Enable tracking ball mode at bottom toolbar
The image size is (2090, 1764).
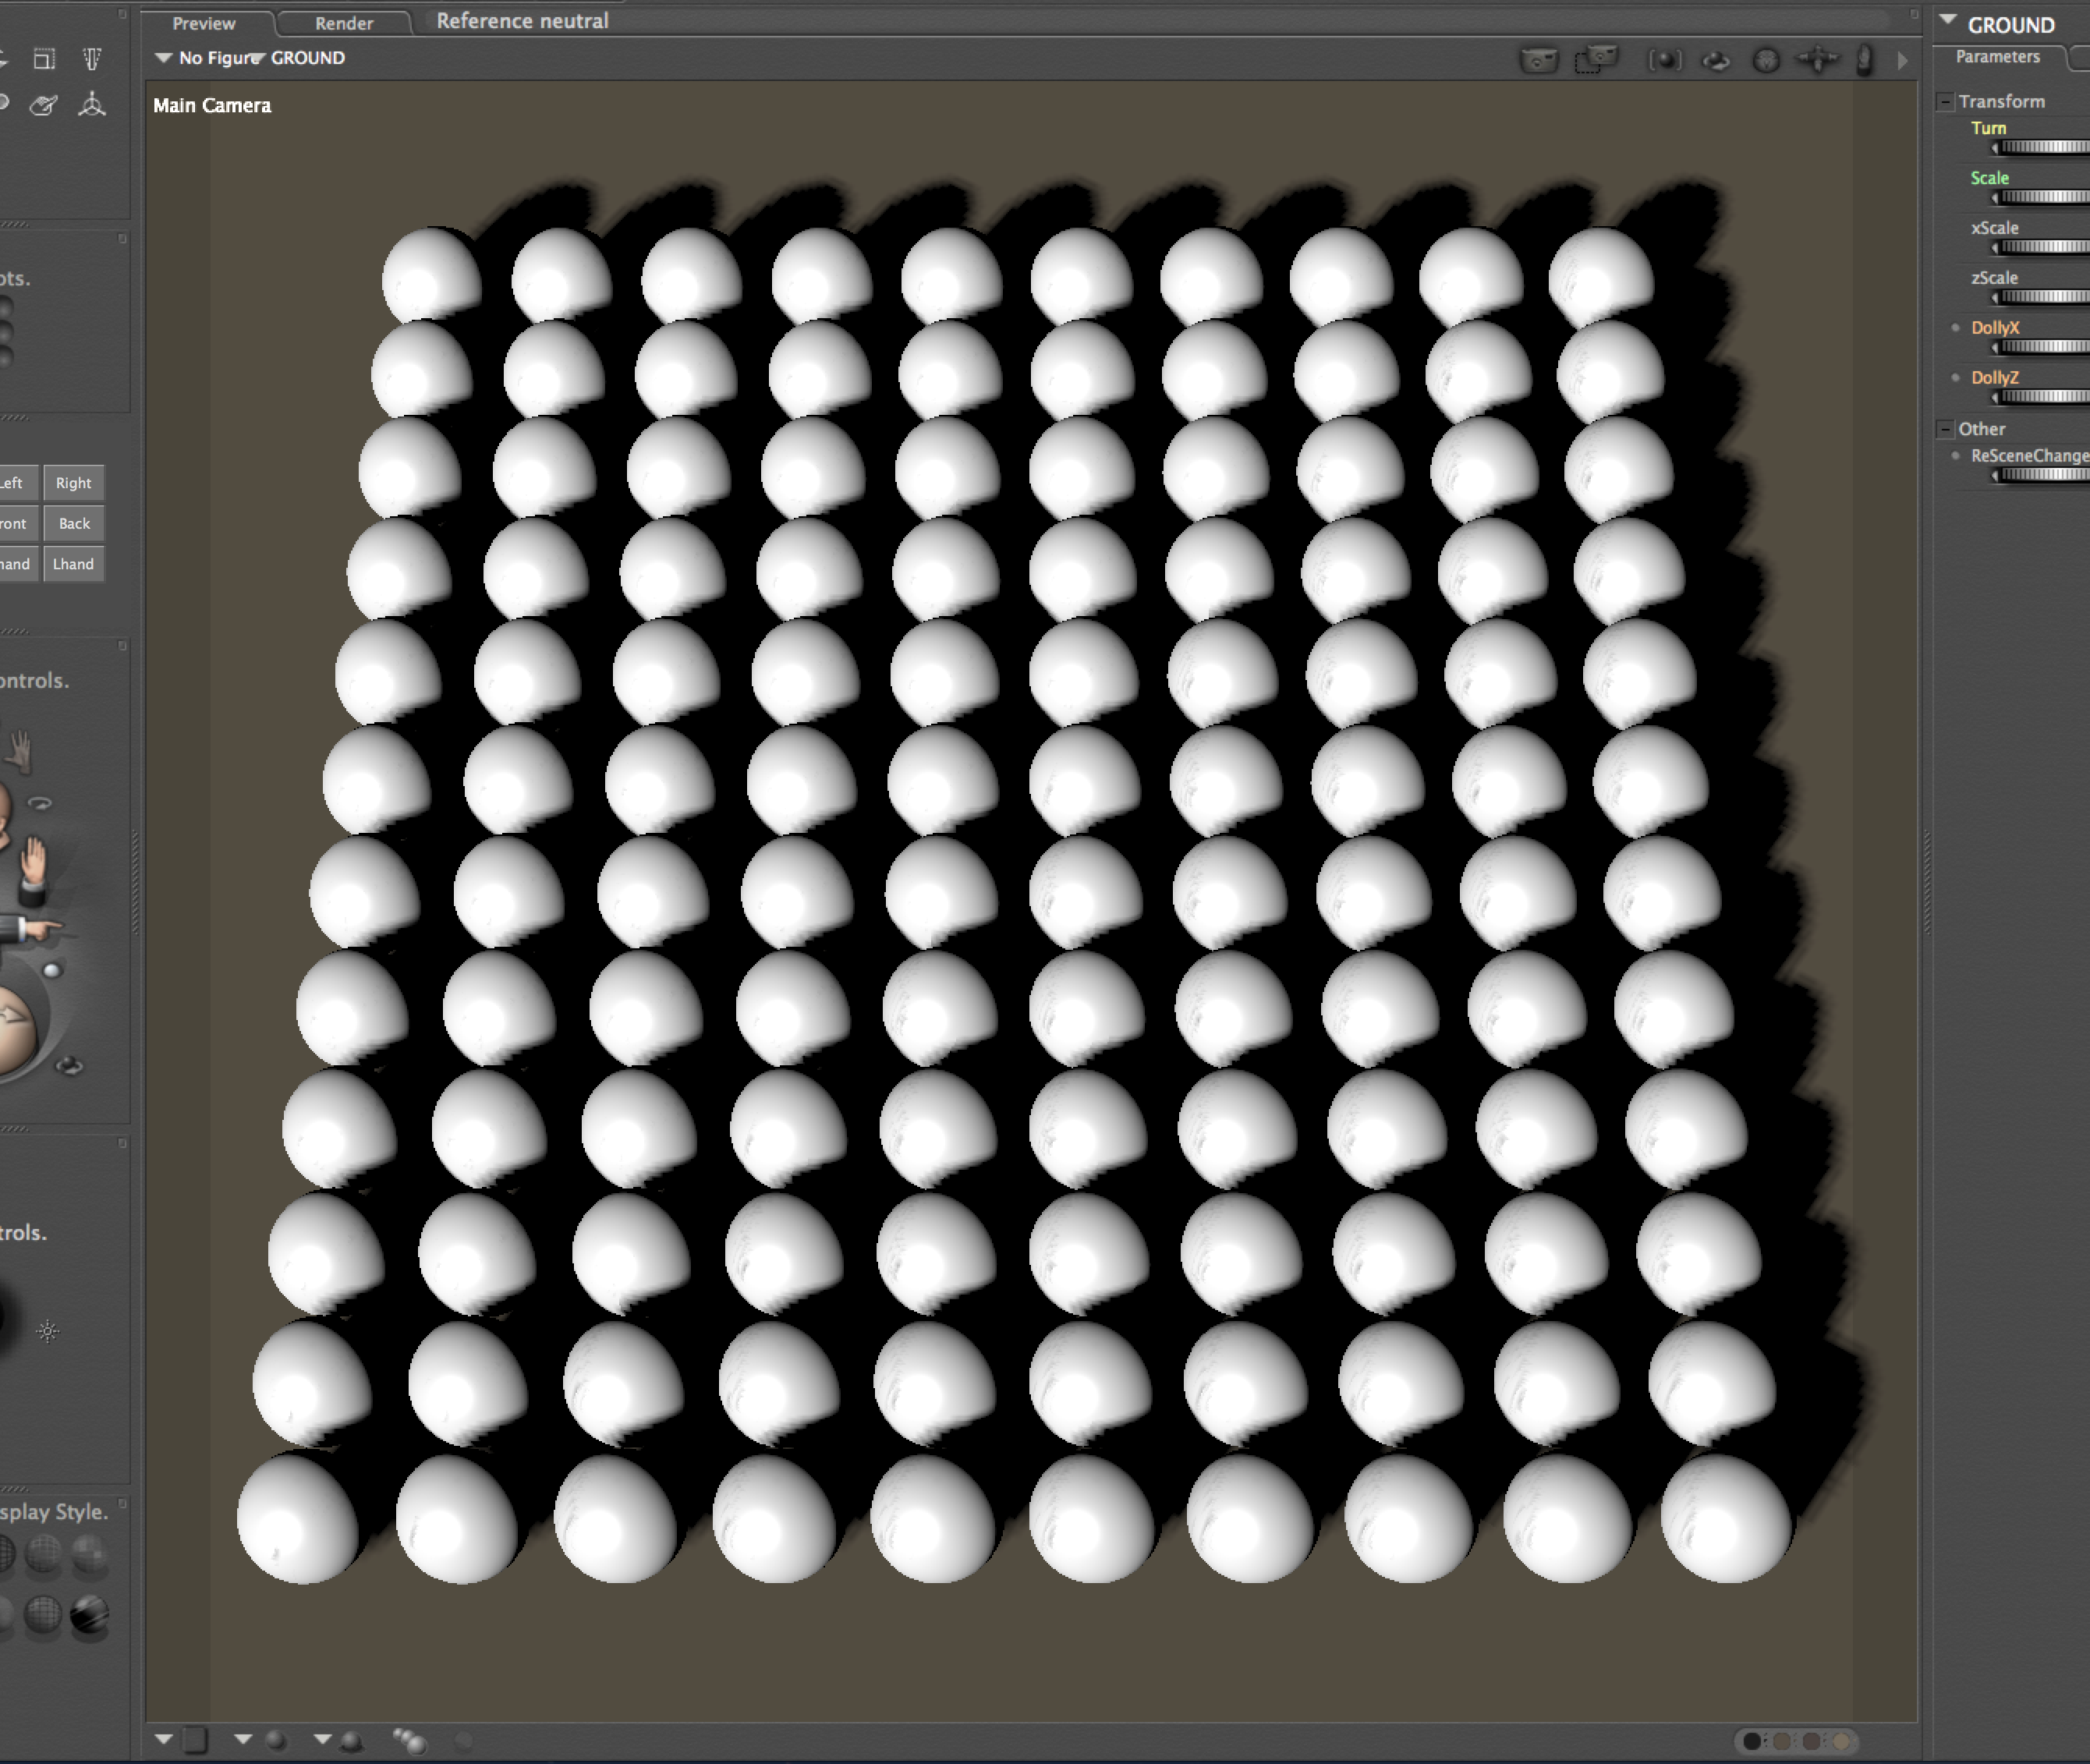coord(464,1741)
